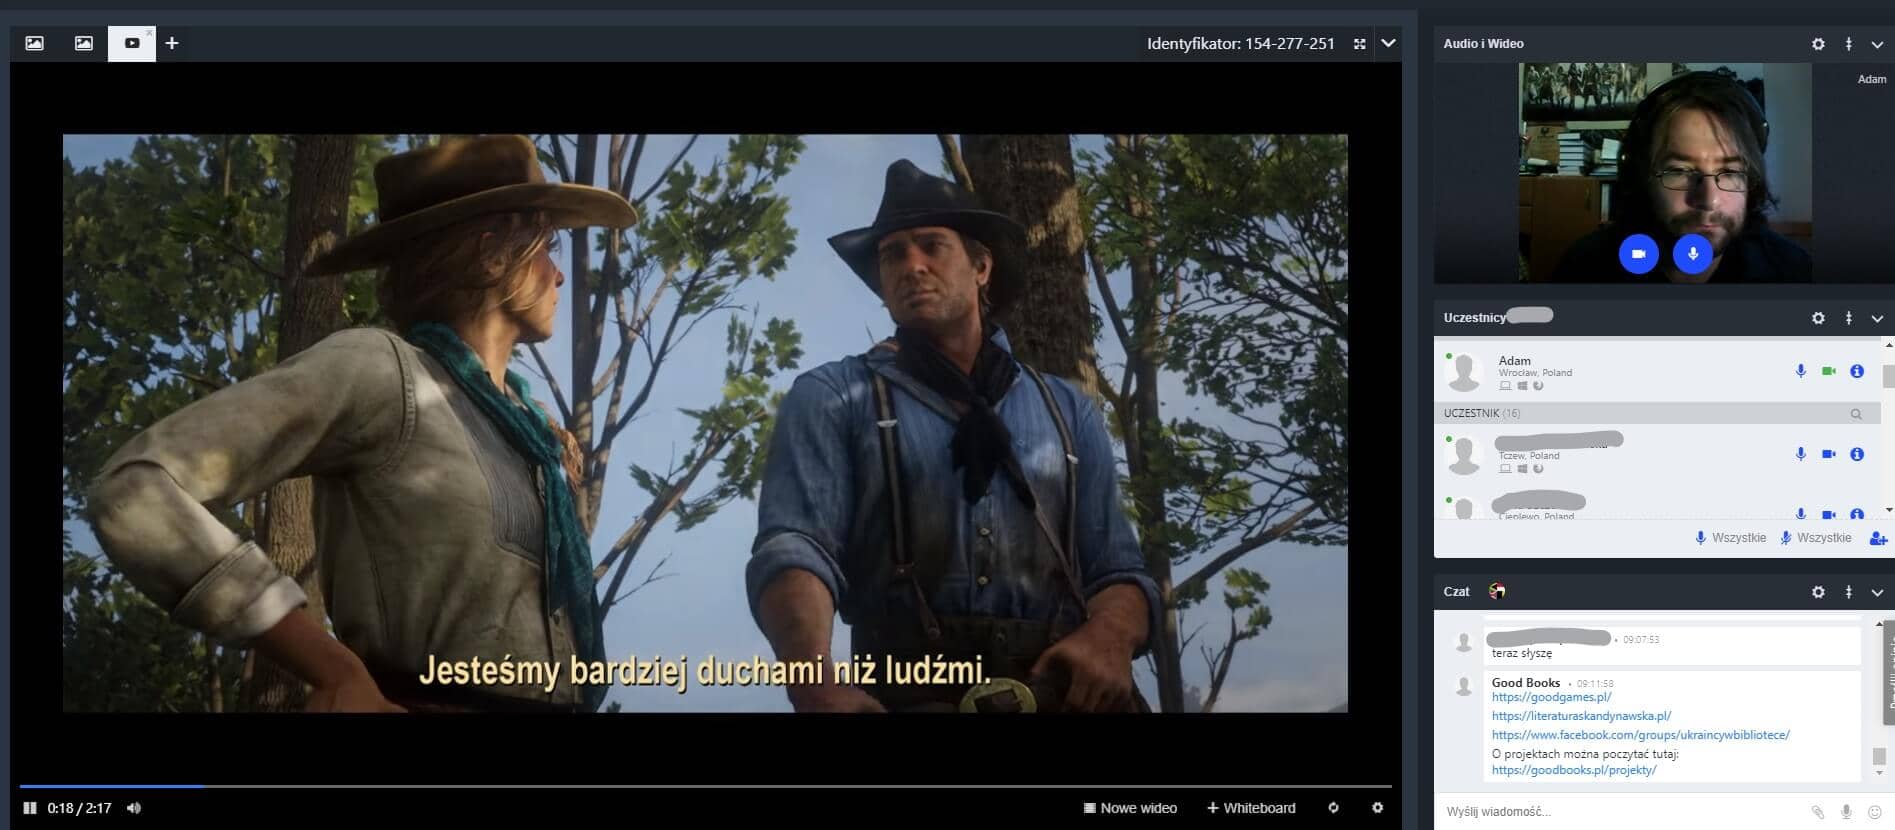1895x830 pixels.
Task: Attach a file in chat with paperclip
Action: 1817,812
